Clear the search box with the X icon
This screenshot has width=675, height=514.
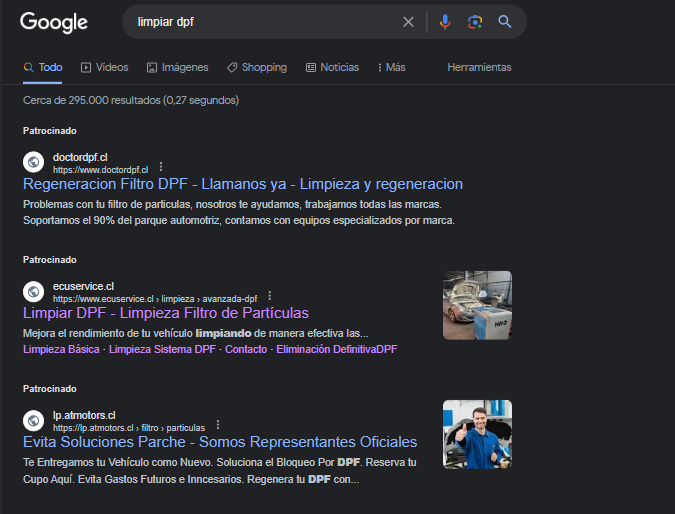click(408, 22)
